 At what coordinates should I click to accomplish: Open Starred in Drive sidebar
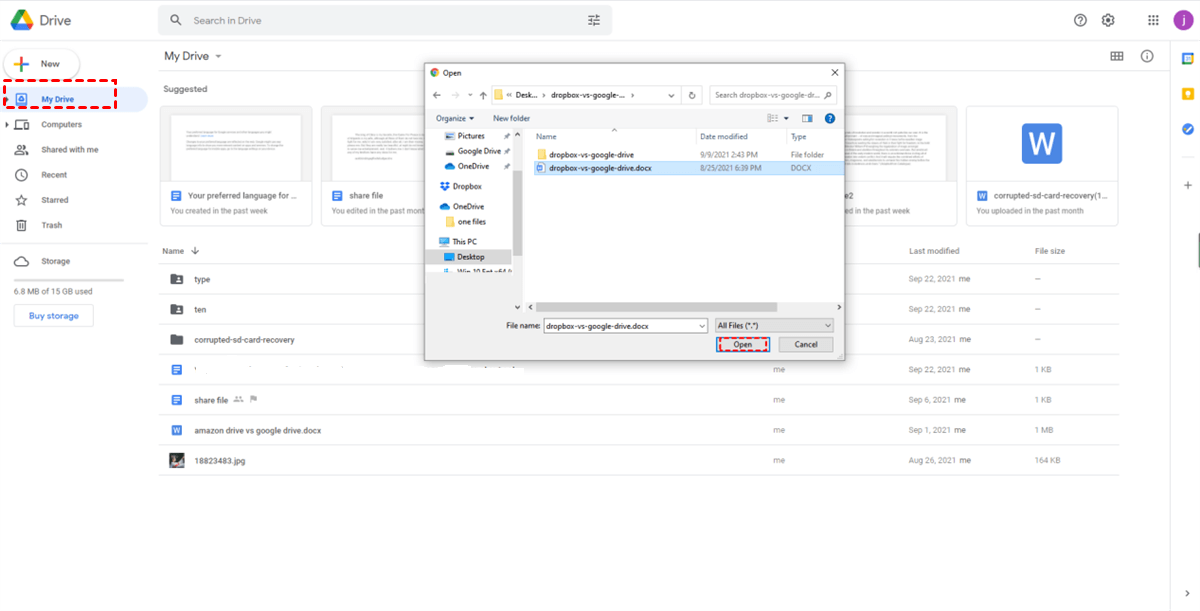(x=55, y=200)
